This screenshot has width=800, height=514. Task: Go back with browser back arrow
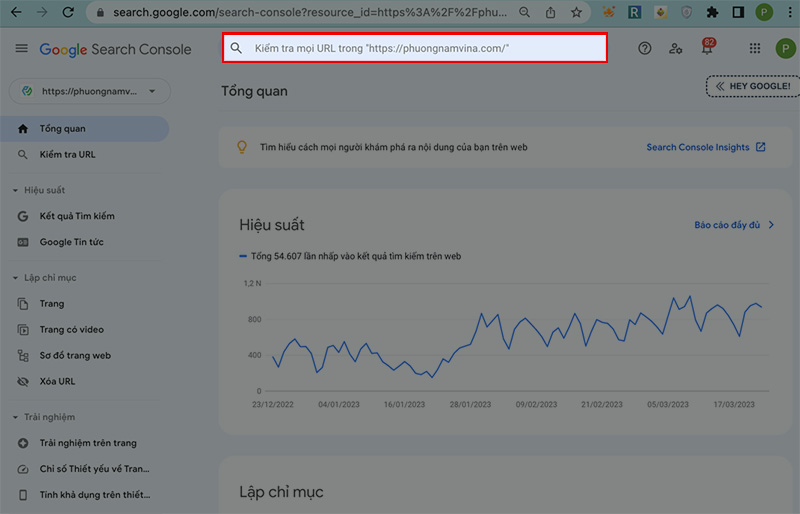tap(16, 12)
